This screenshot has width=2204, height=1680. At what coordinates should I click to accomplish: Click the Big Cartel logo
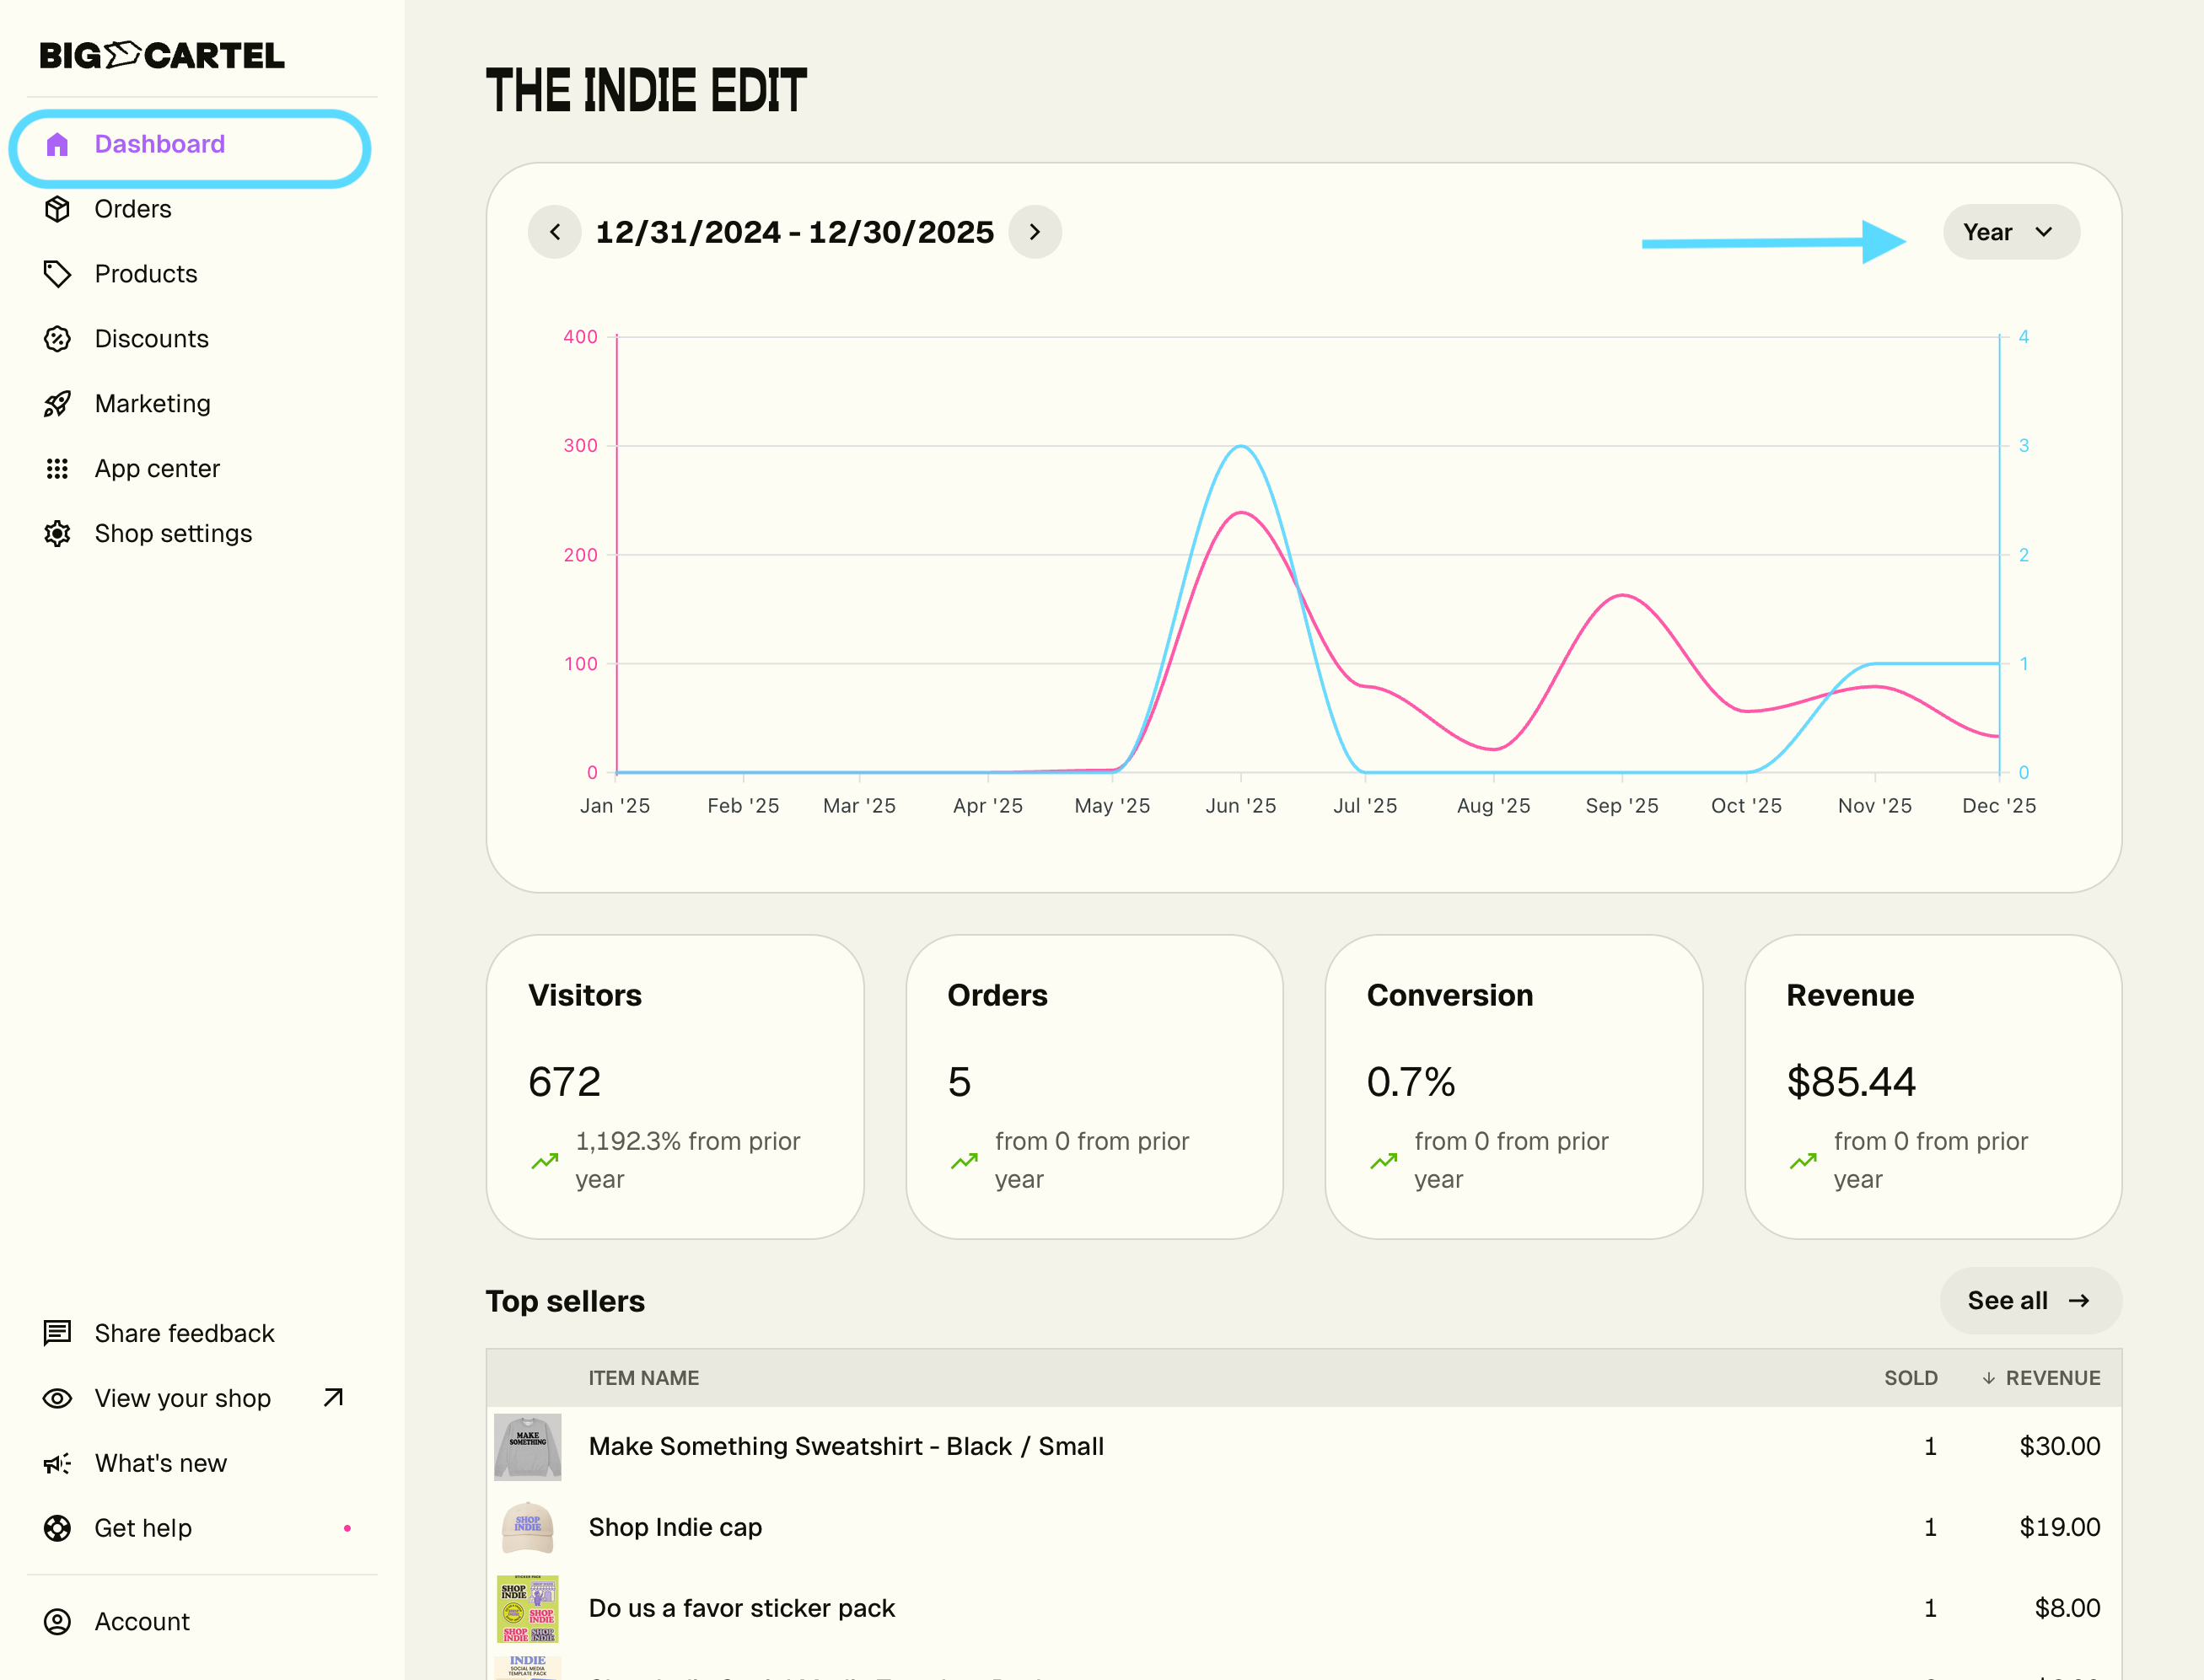(x=162, y=55)
